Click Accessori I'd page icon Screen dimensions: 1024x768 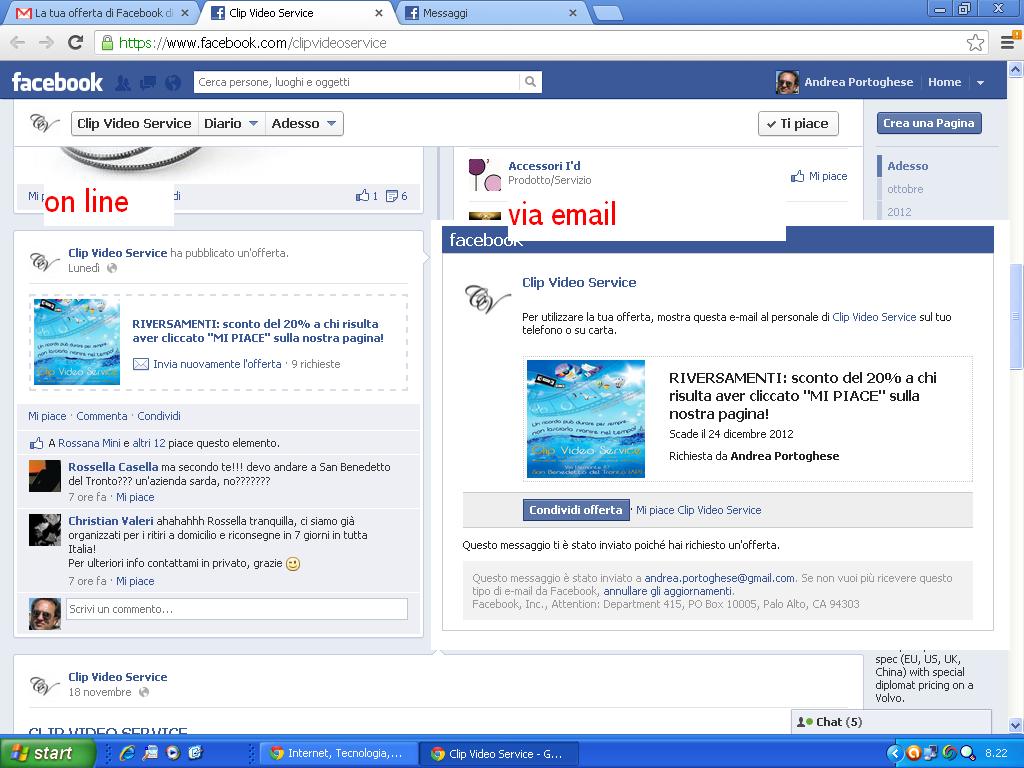[x=485, y=174]
